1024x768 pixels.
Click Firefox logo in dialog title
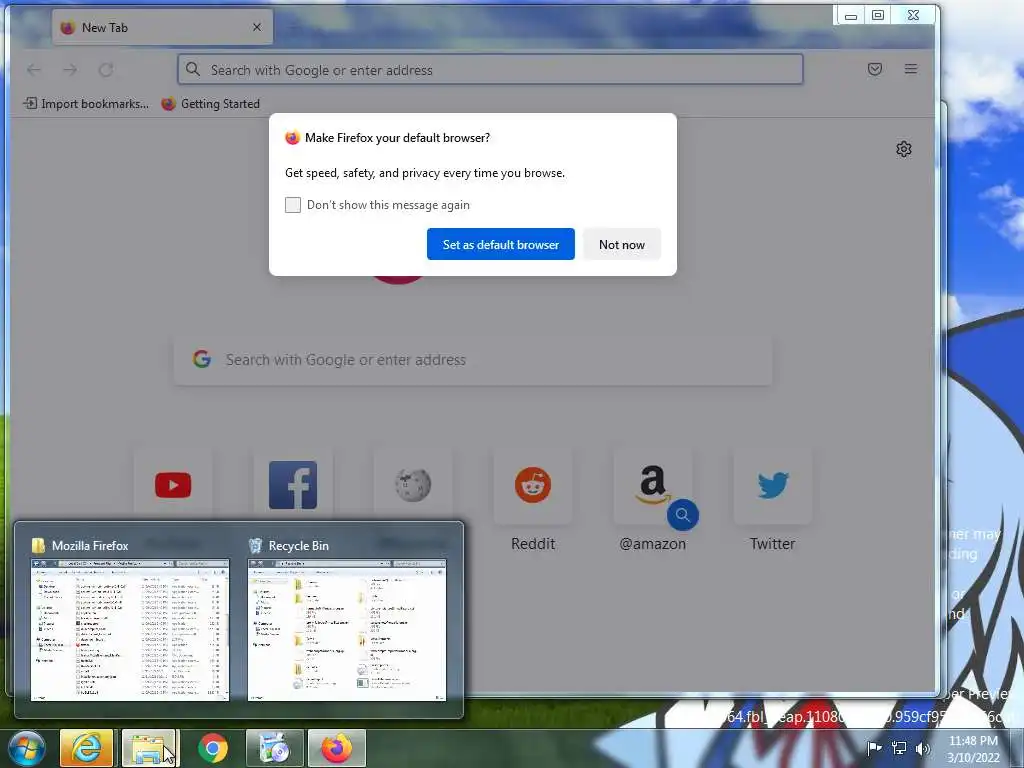tap(293, 138)
